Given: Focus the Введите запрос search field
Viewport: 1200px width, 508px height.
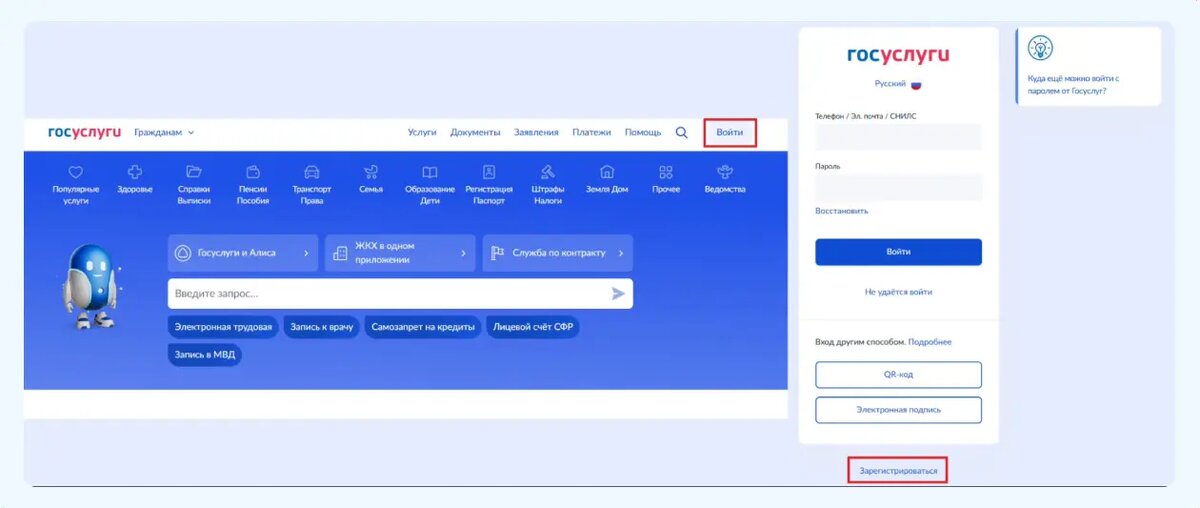Looking at the screenshot, I should 400,293.
